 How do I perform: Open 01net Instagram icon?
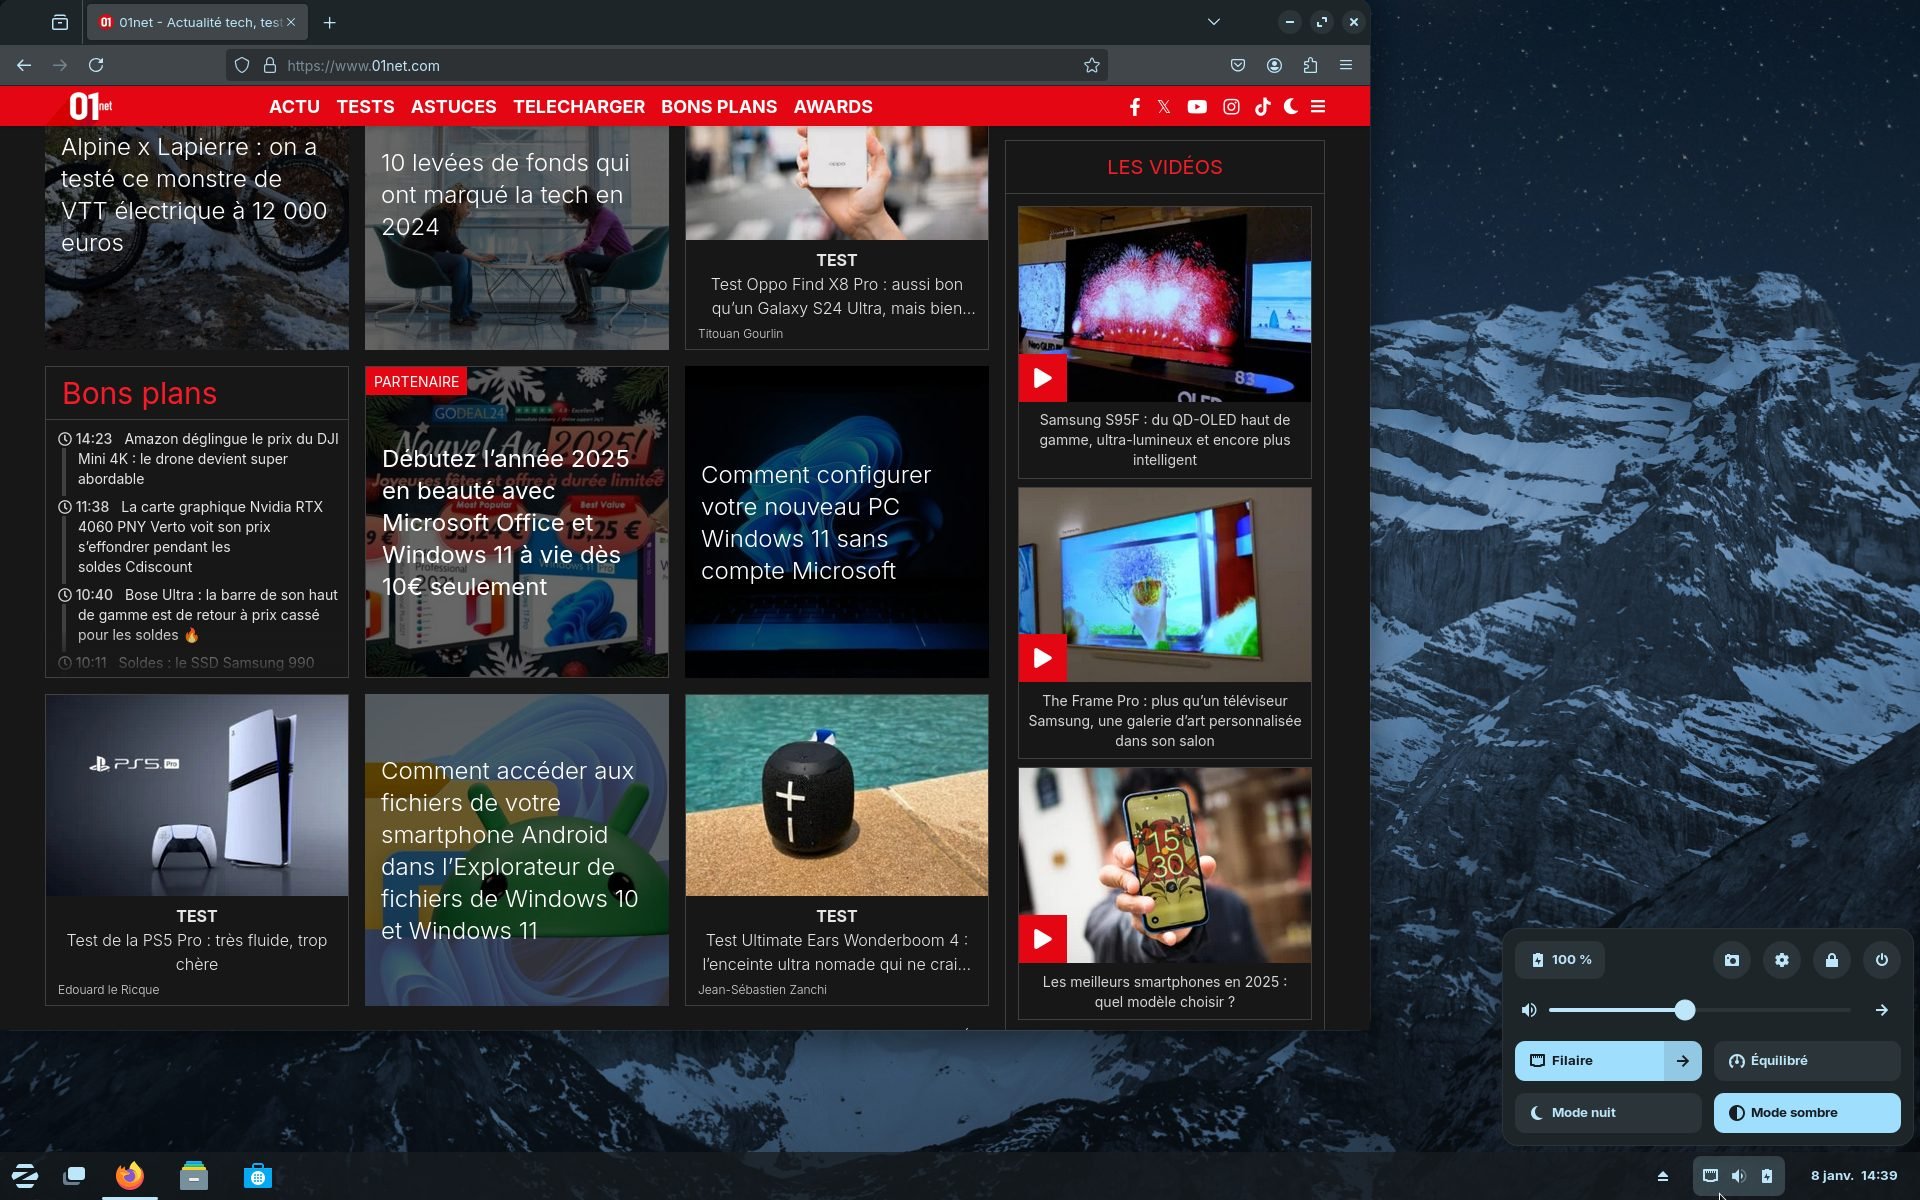click(x=1231, y=107)
